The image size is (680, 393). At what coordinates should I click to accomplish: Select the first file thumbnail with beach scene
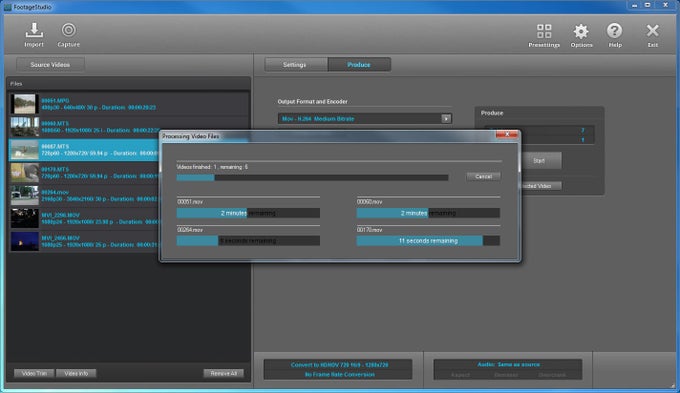[x=24, y=104]
